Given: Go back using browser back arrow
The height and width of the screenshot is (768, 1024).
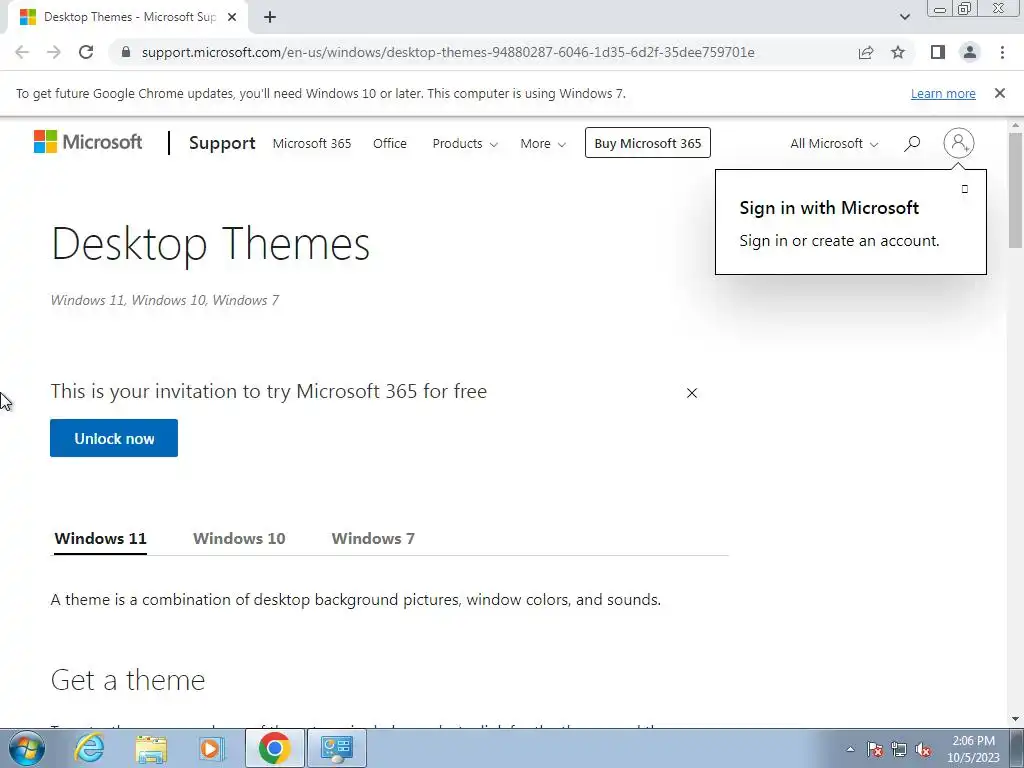Looking at the screenshot, I should pos(22,52).
